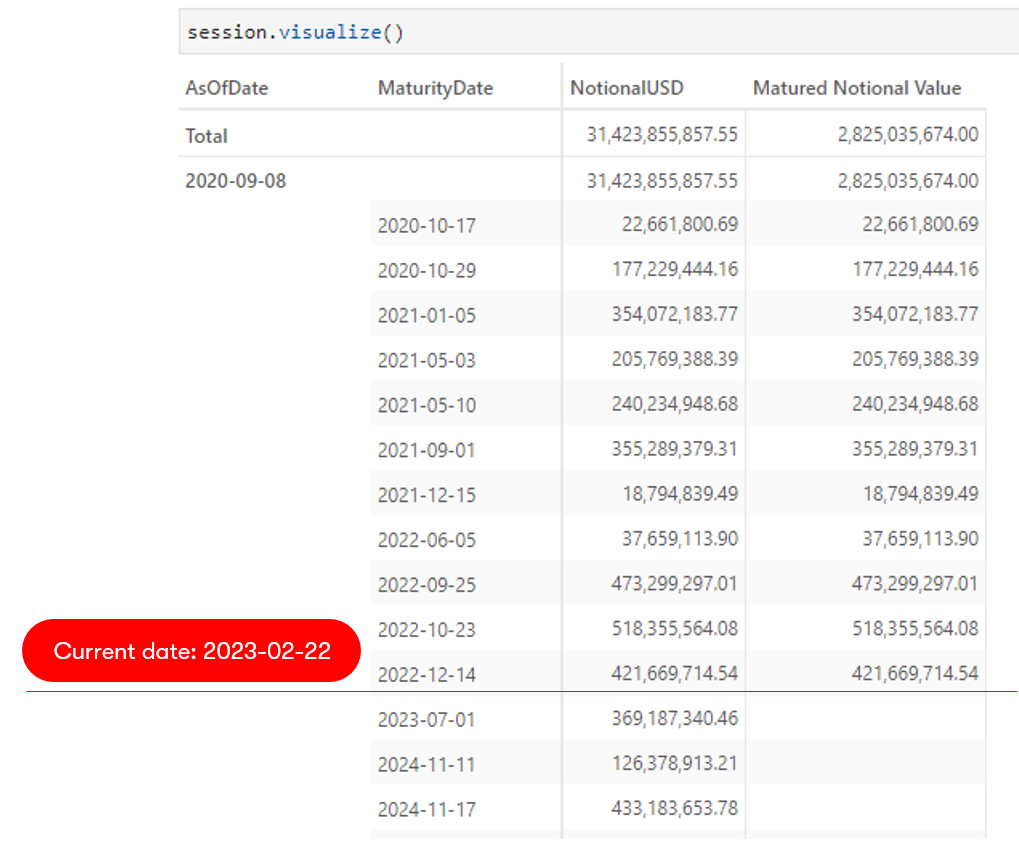This screenshot has height=847, width=1019.
Task: Select maturity date 2022-10-23
Action: [x=427, y=629]
